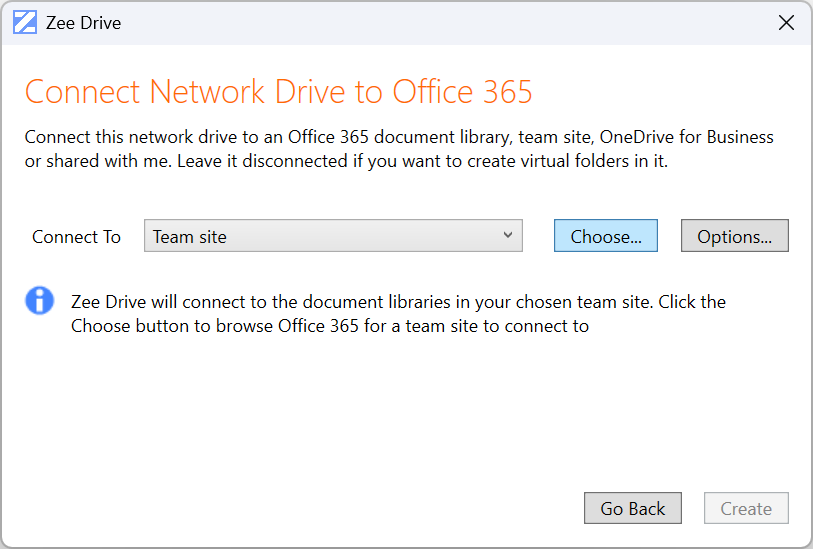Select the 'Team site' text in combo box
Viewport: 813px width, 549px height.
click(x=190, y=237)
